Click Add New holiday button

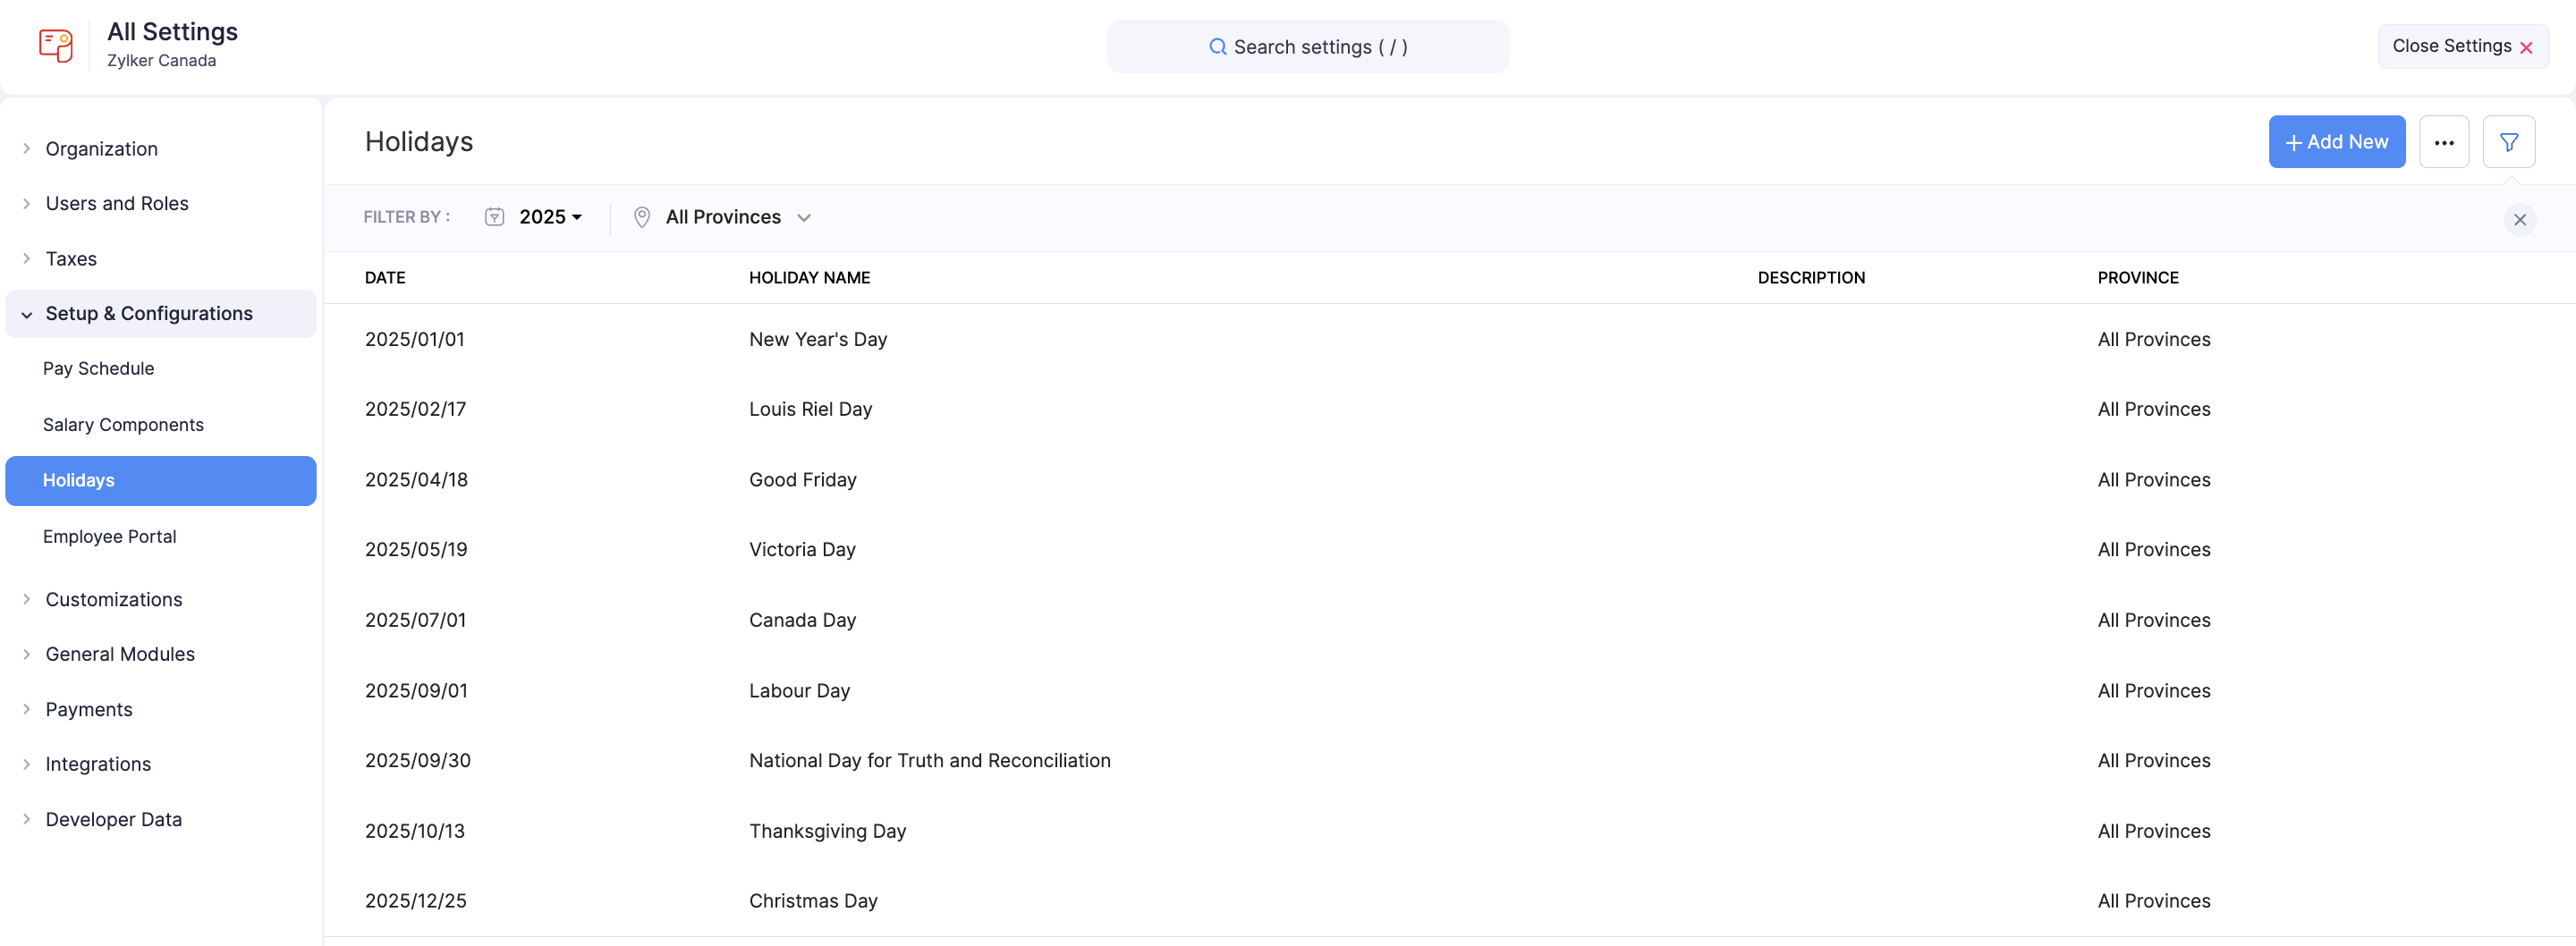click(x=2335, y=142)
